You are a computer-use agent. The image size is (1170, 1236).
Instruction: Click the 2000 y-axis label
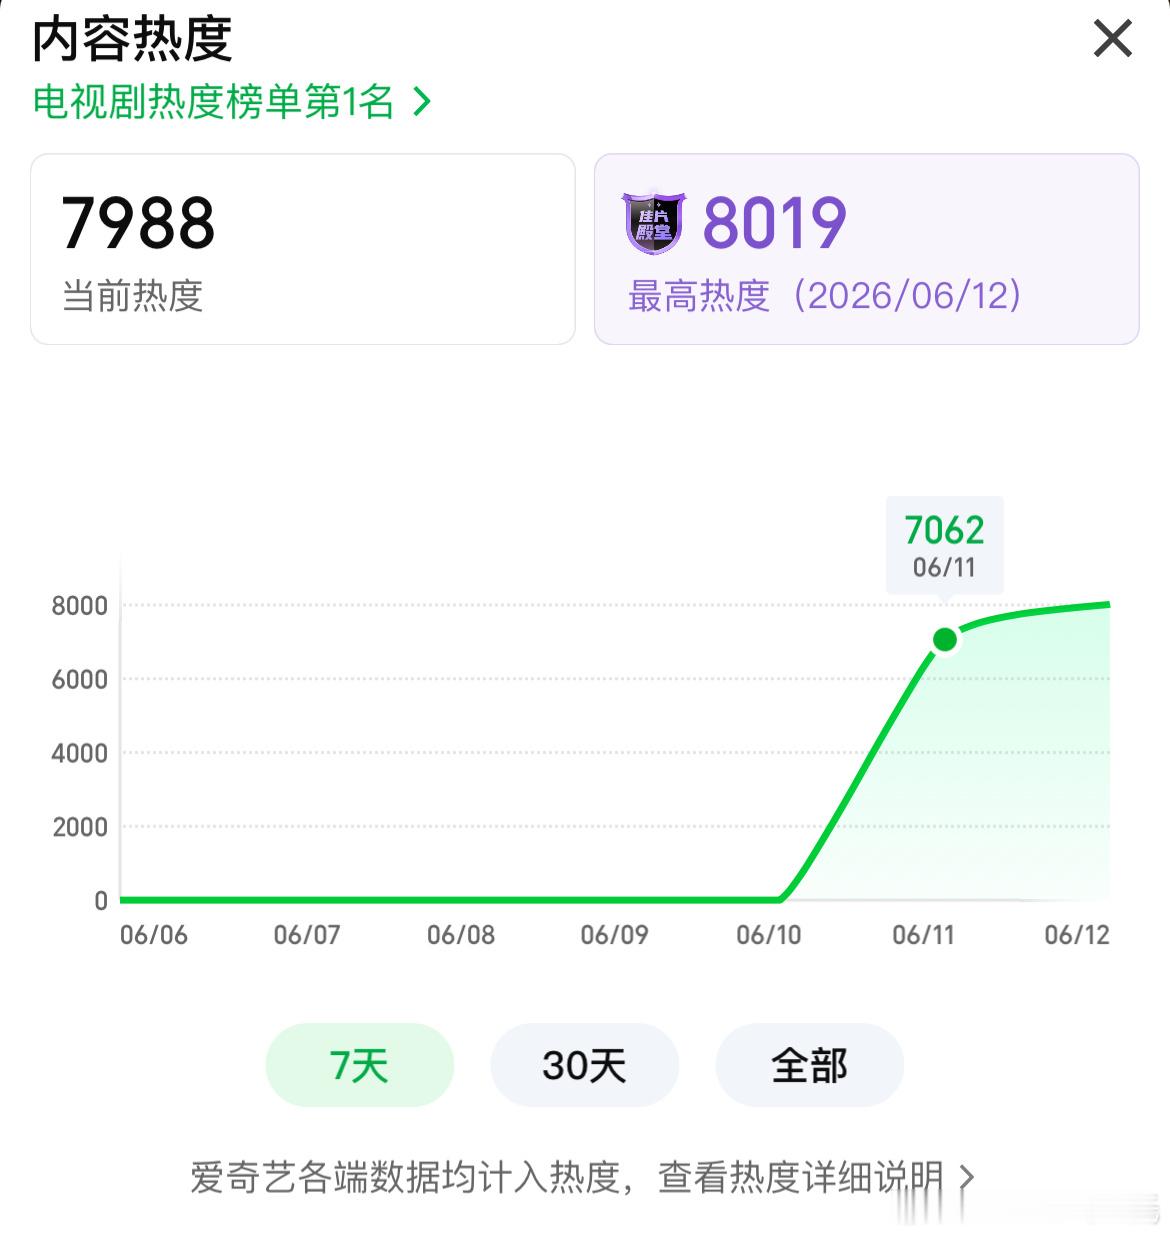coord(80,827)
